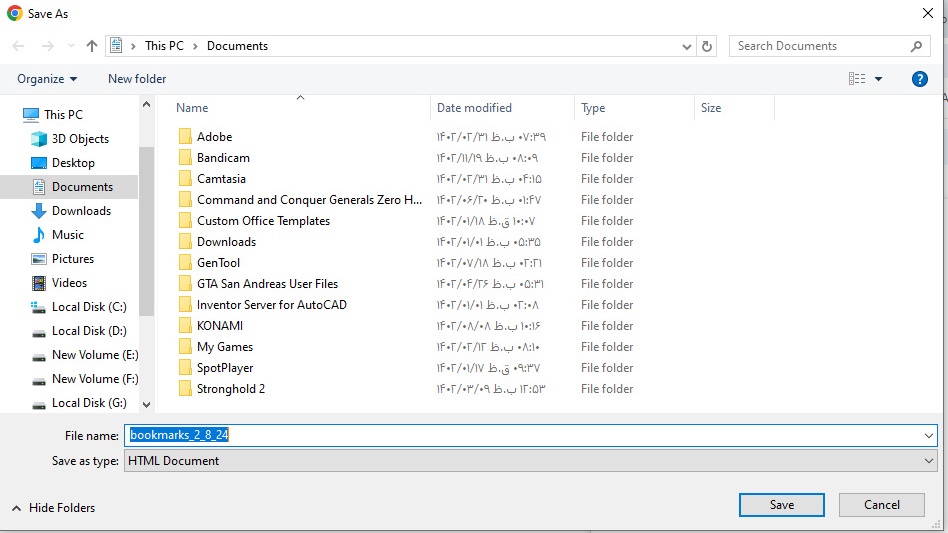This screenshot has height=533, width=948.
Task: Click Documents in the address breadcrumb
Action: point(237,46)
